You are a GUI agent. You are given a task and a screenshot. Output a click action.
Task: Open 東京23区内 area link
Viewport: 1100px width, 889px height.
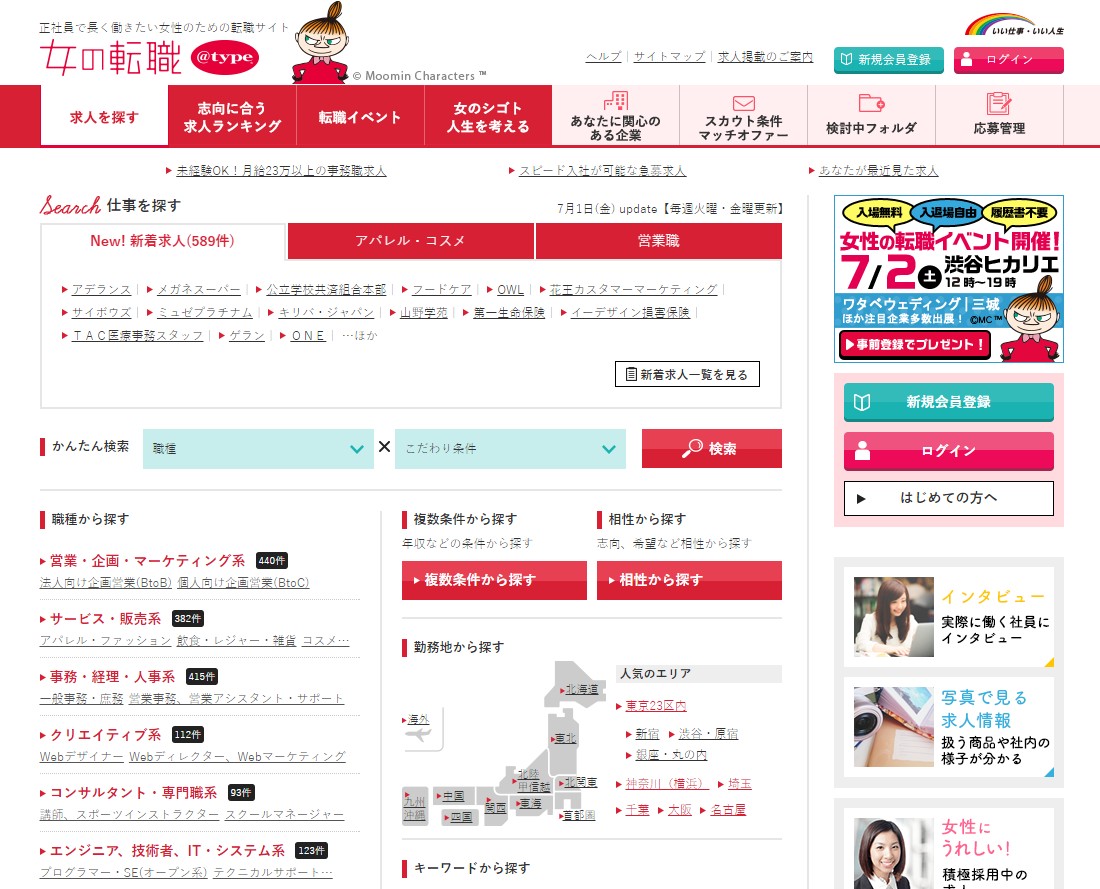click(x=656, y=706)
